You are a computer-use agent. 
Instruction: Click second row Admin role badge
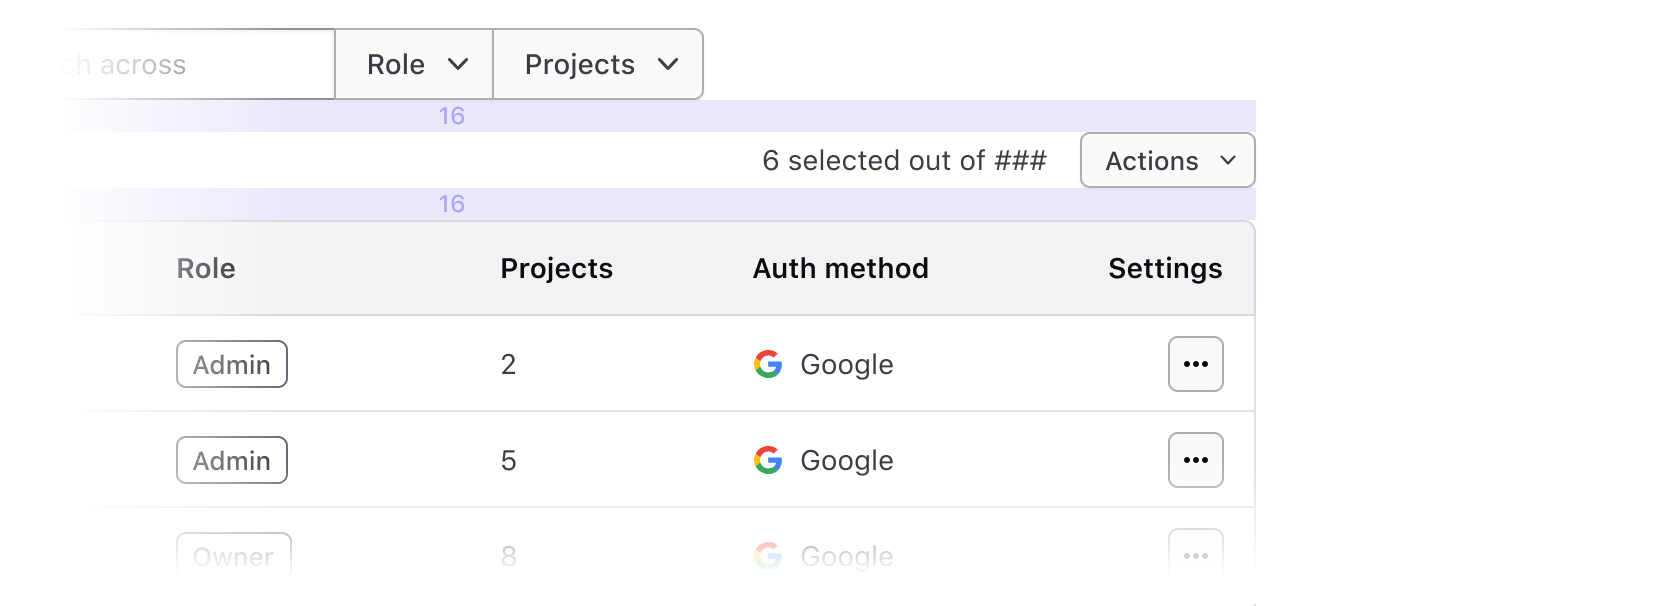coord(232,460)
